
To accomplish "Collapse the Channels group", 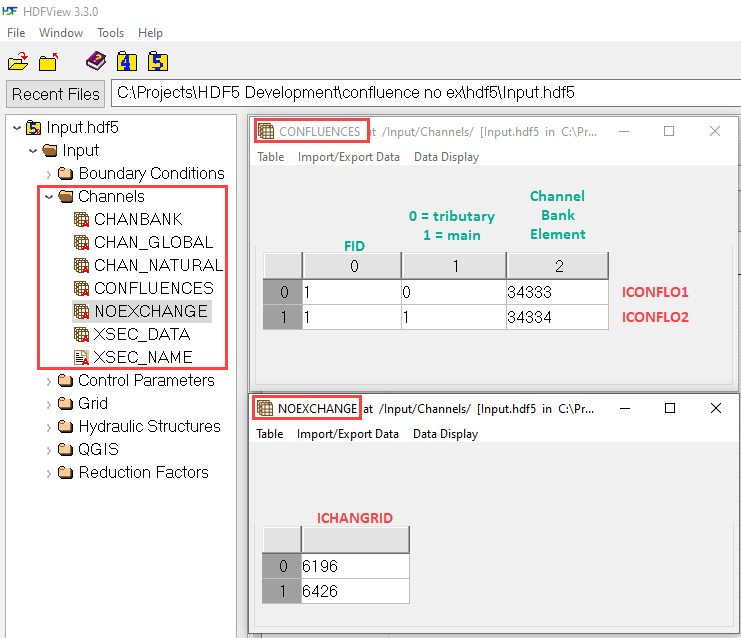I will tap(48, 197).
